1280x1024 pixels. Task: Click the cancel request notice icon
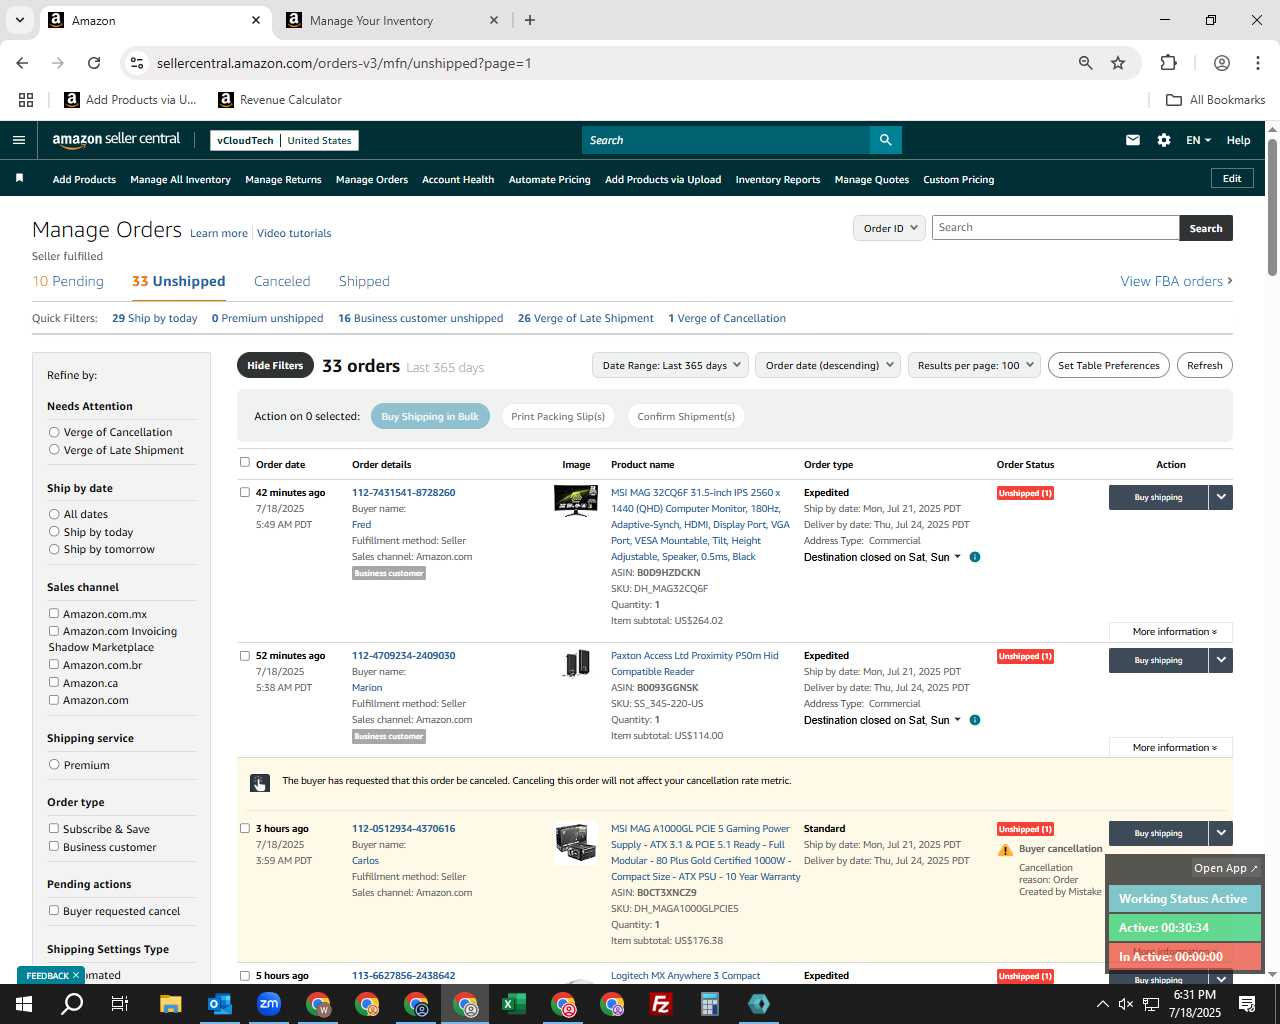pos(259,783)
